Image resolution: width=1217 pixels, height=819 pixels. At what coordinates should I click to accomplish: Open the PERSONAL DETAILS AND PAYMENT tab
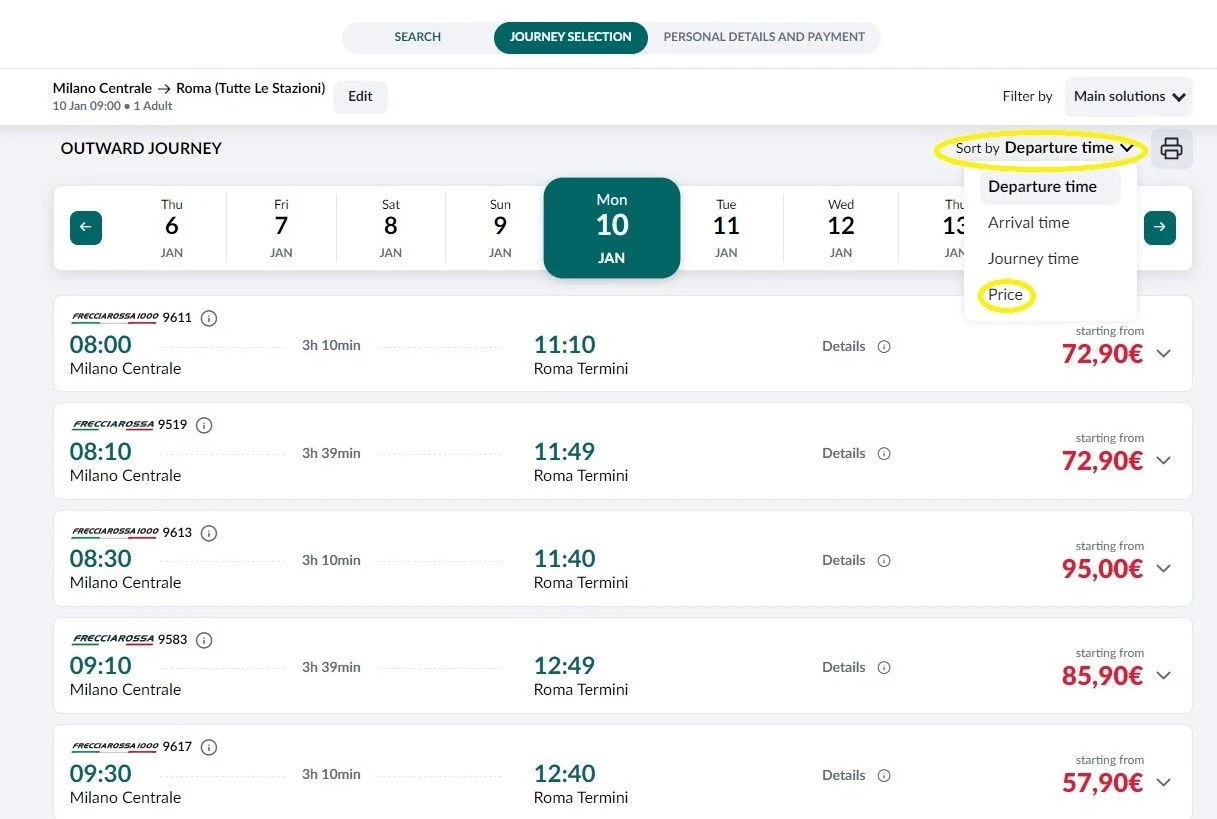tap(764, 37)
